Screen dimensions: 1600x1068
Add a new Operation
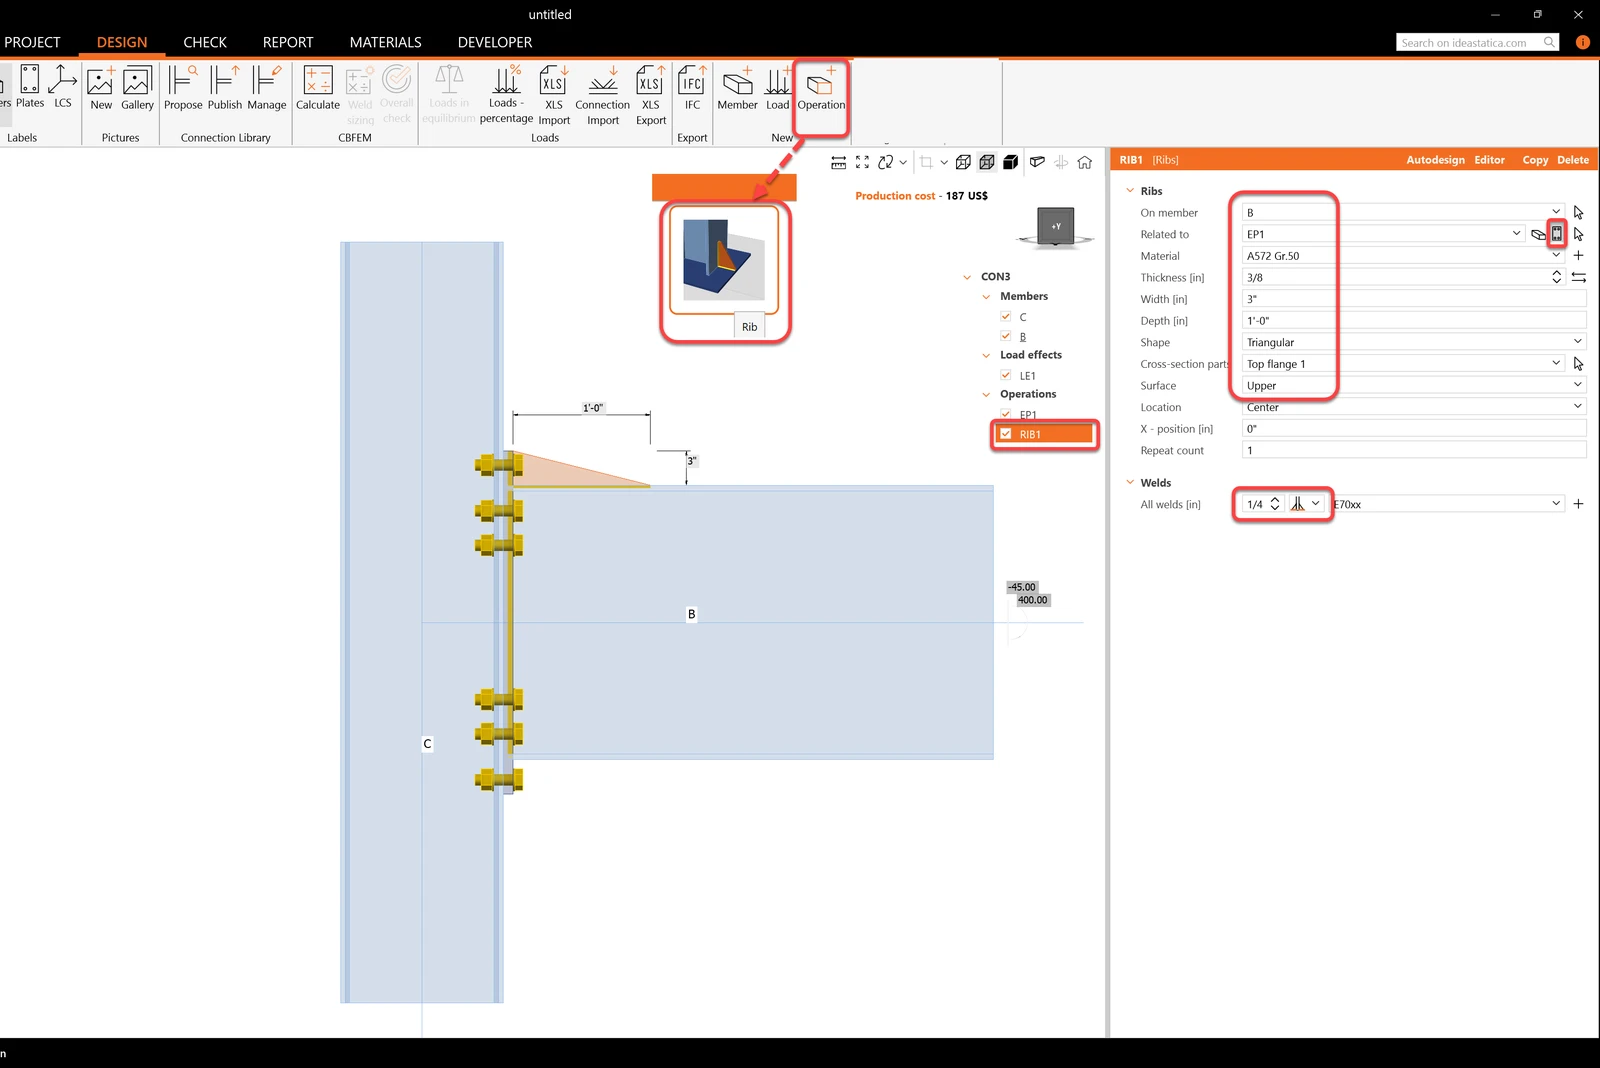821,88
